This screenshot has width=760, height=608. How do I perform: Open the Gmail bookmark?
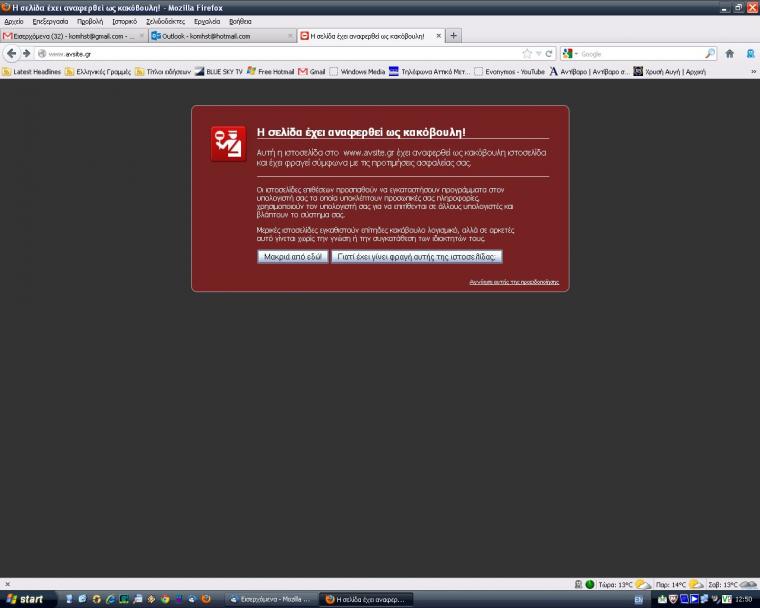pyautogui.click(x=312, y=72)
